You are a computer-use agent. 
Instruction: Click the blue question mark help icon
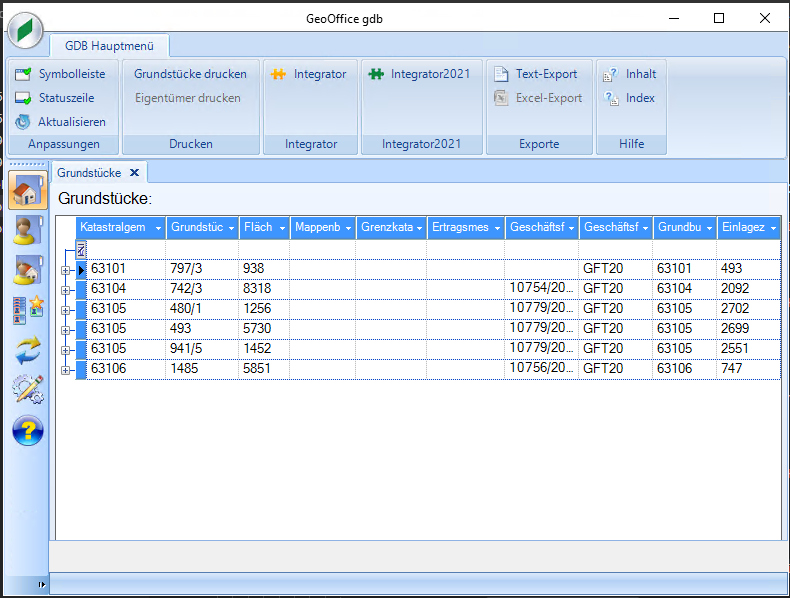(28, 431)
